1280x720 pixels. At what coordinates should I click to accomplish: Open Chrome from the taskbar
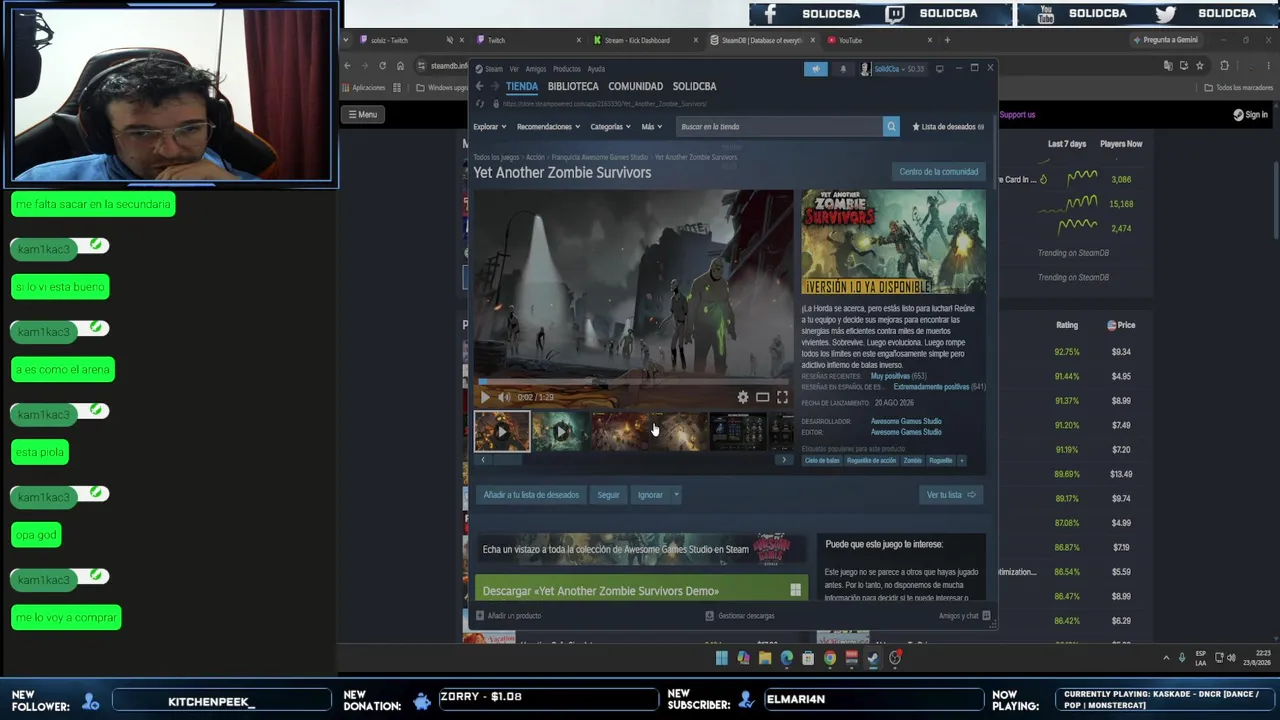pos(830,658)
